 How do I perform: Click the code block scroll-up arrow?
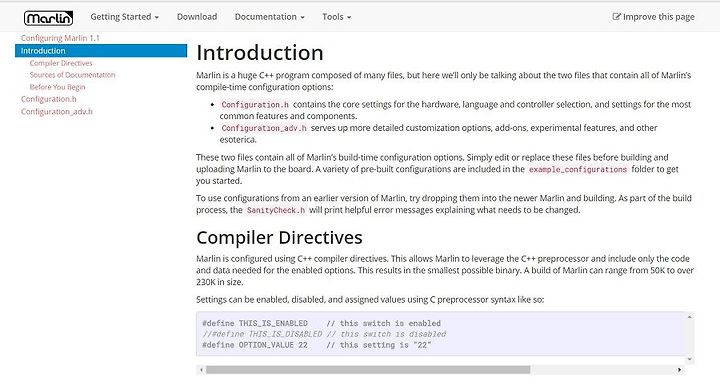click(689, 317)
